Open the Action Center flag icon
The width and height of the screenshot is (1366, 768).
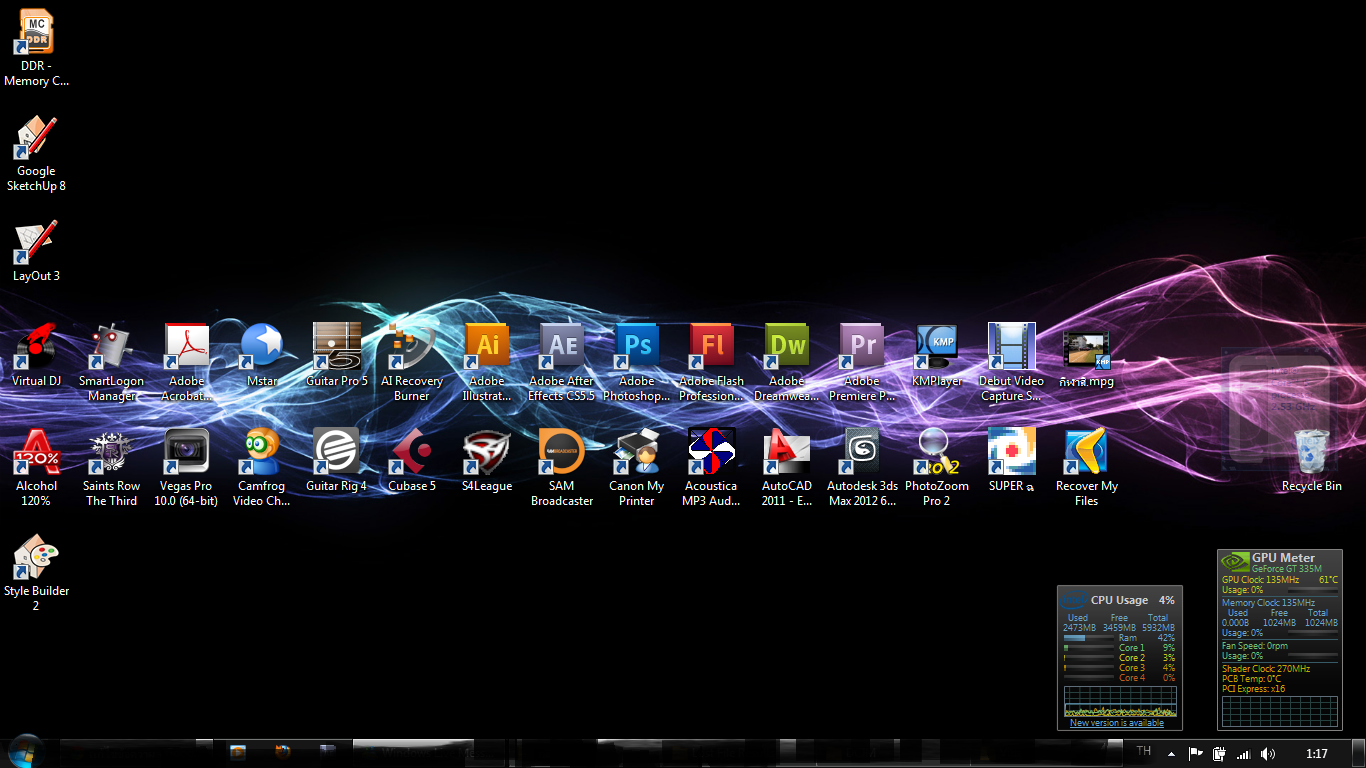tap(1195, 753)
